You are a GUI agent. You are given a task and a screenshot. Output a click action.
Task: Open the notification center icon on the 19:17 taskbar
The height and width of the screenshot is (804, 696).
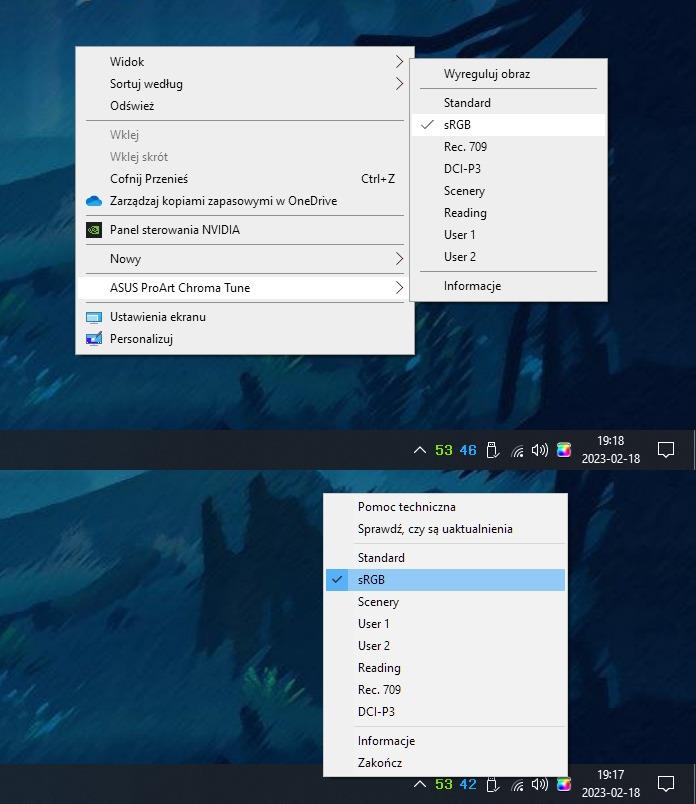click(x=666, y=784)
